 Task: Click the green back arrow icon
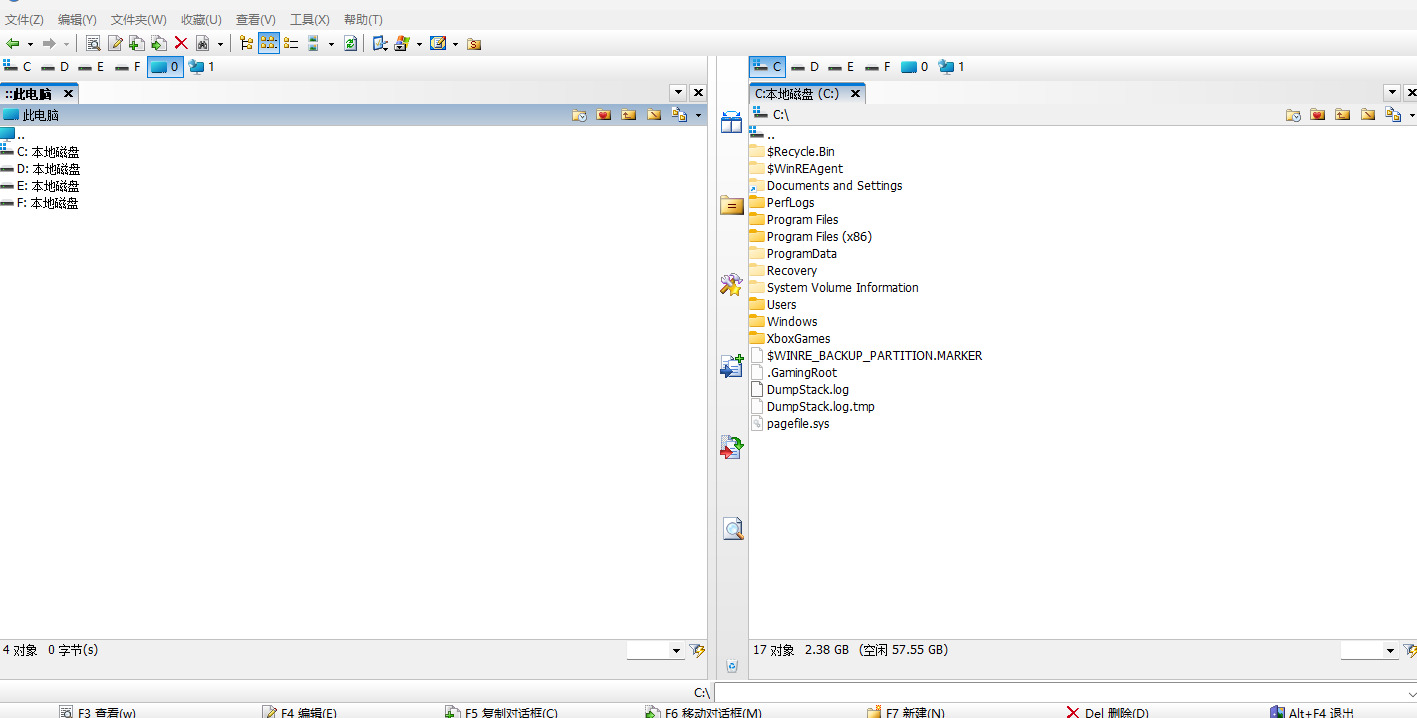(13, 43)
